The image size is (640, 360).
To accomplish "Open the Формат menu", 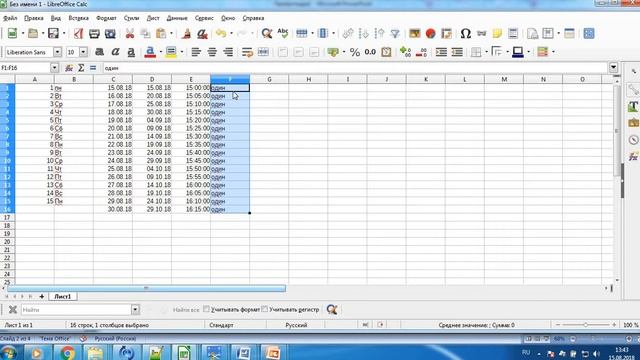I will (106, 18).
